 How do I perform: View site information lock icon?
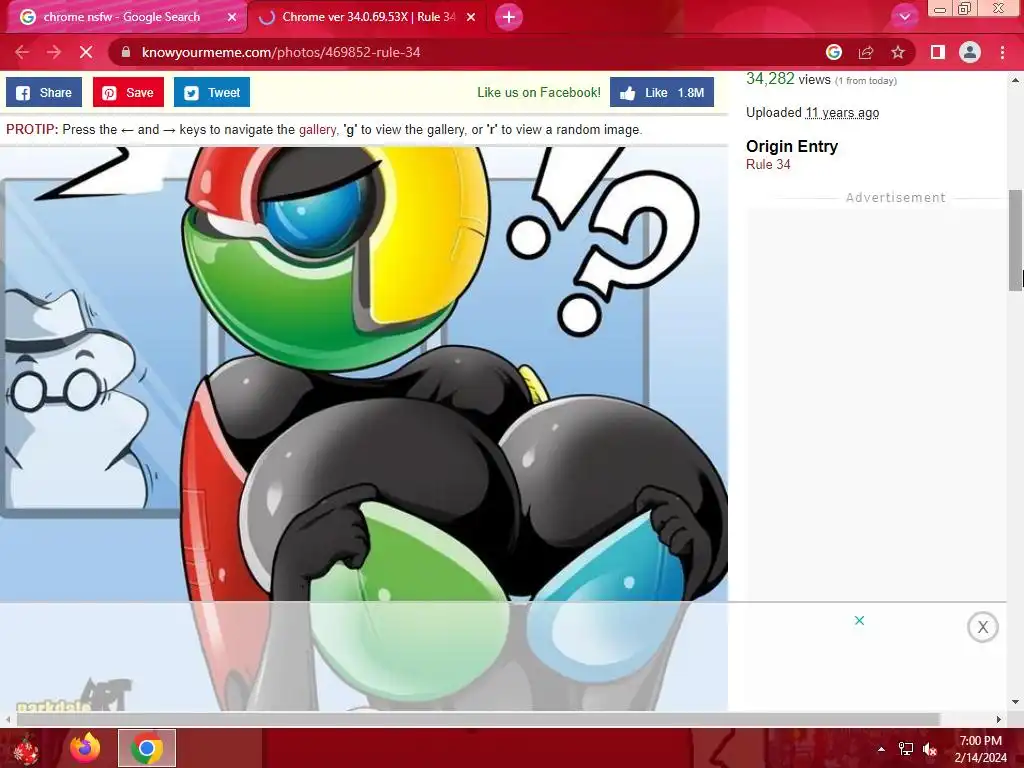tap(126, 52)
